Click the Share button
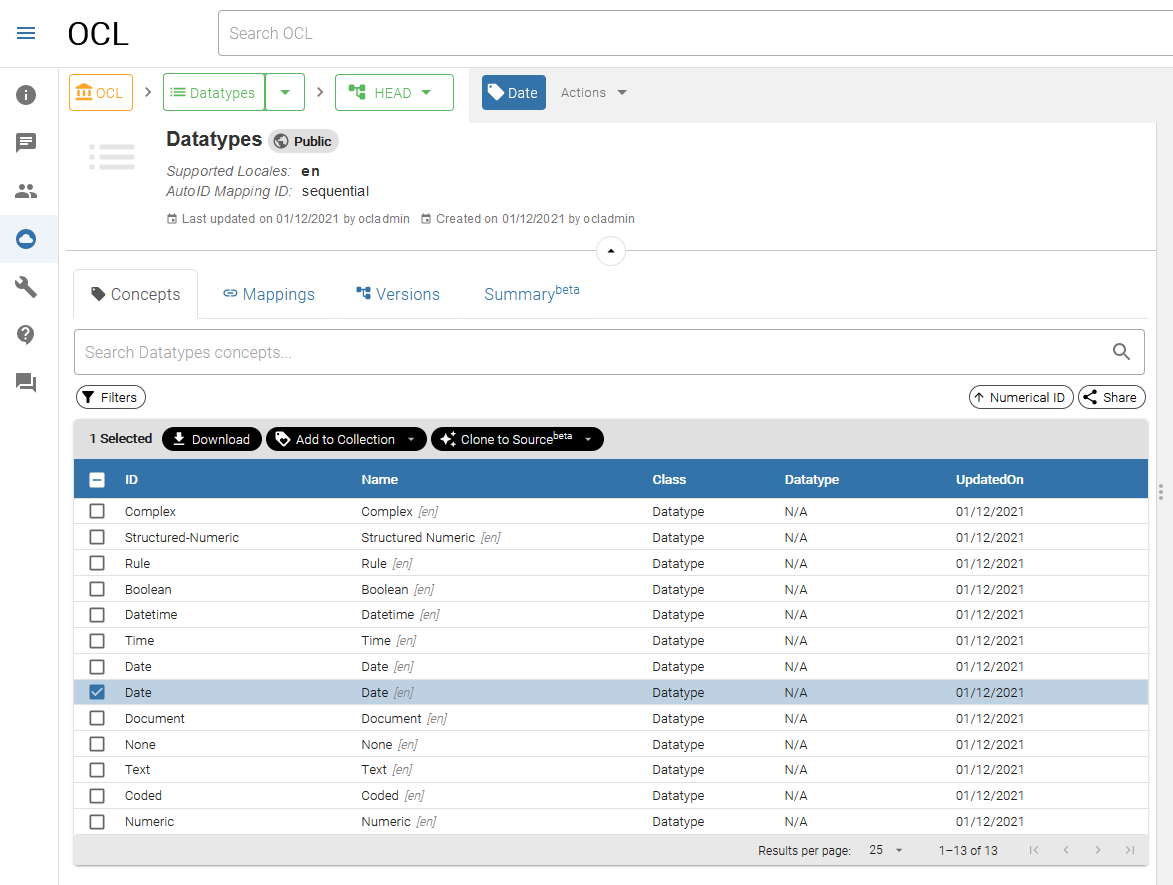Screen dimensions: 1173x885 [x=1111, y=397]
